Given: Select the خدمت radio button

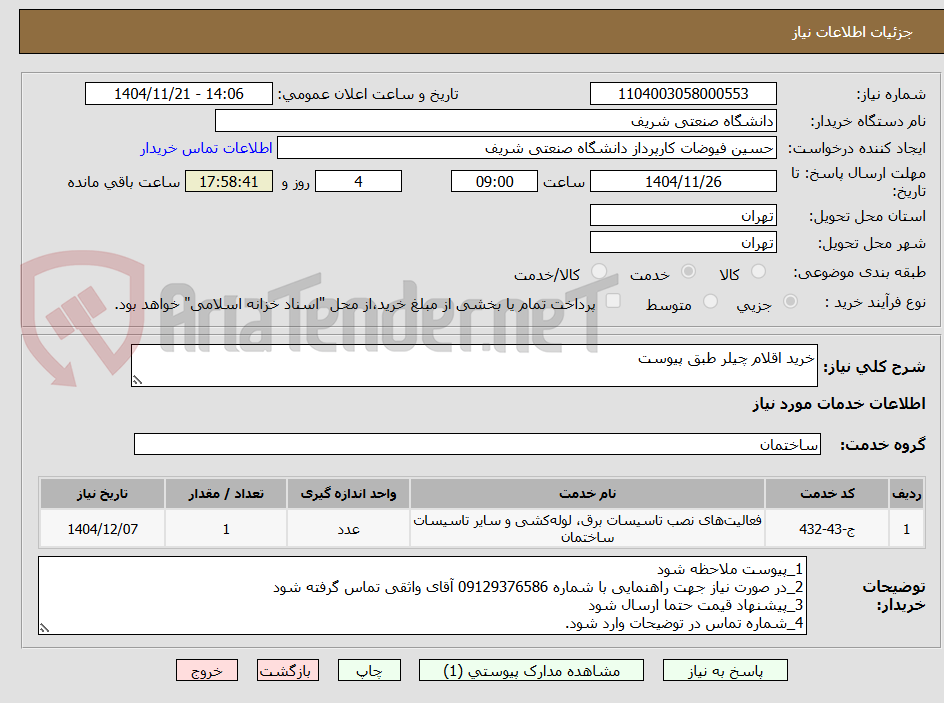Looking at the screenshot, I should tap(688, 271).
